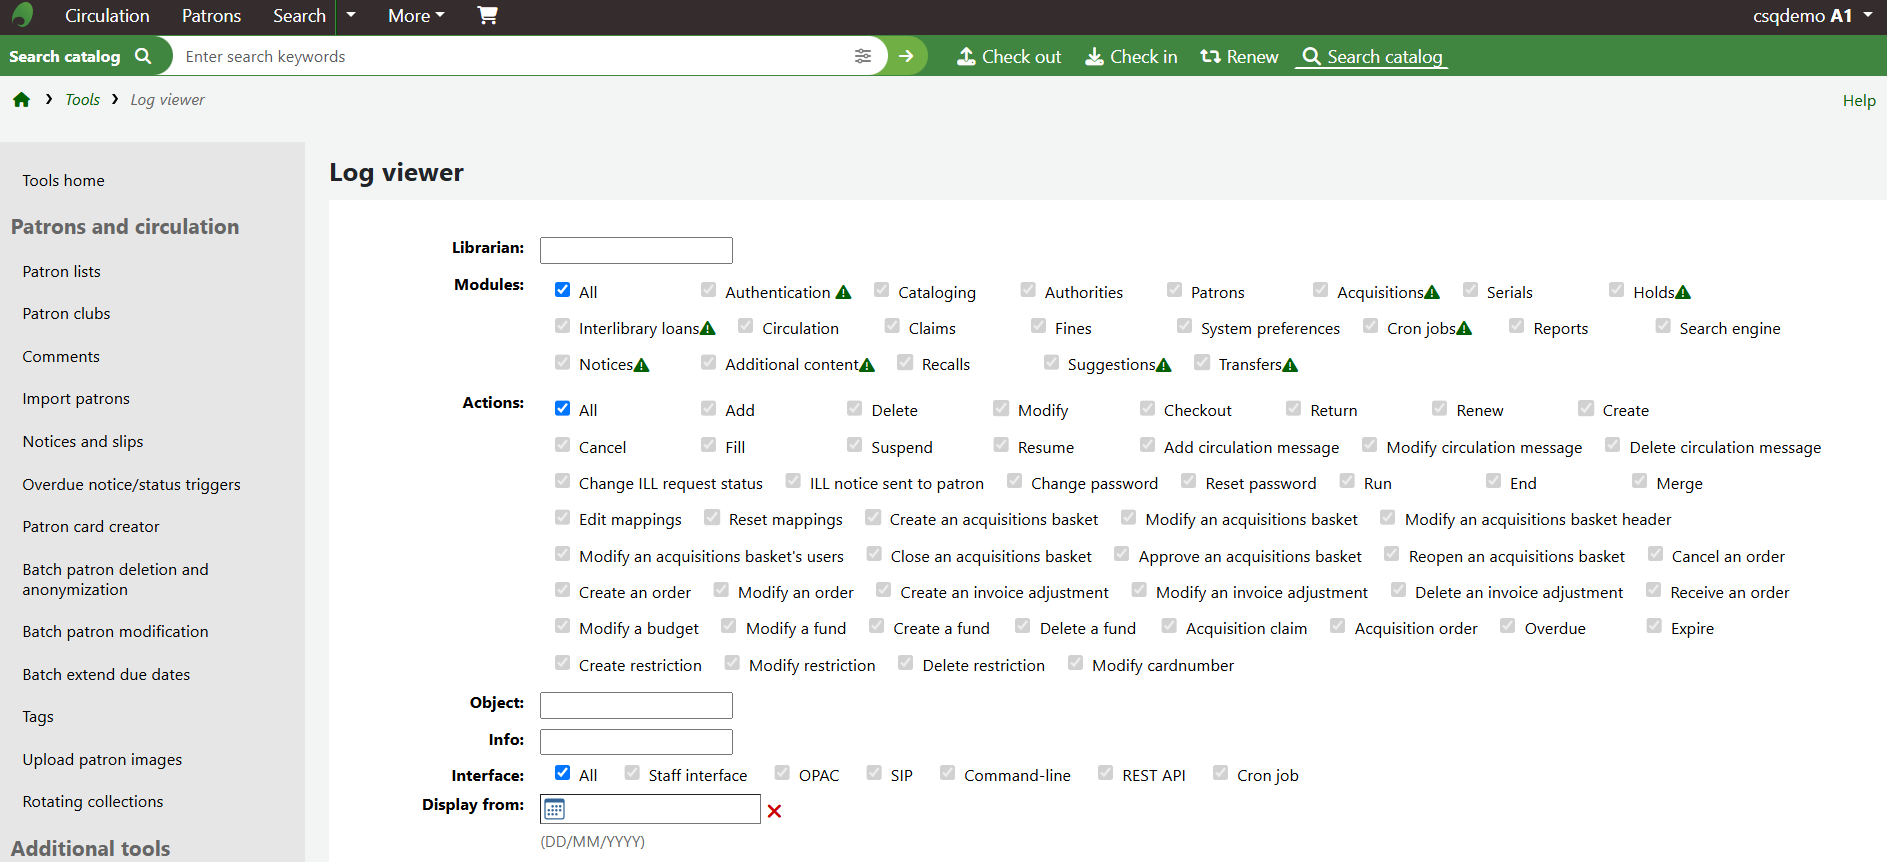
Task: Open the shopping cart icon
Action: point(487,15)
